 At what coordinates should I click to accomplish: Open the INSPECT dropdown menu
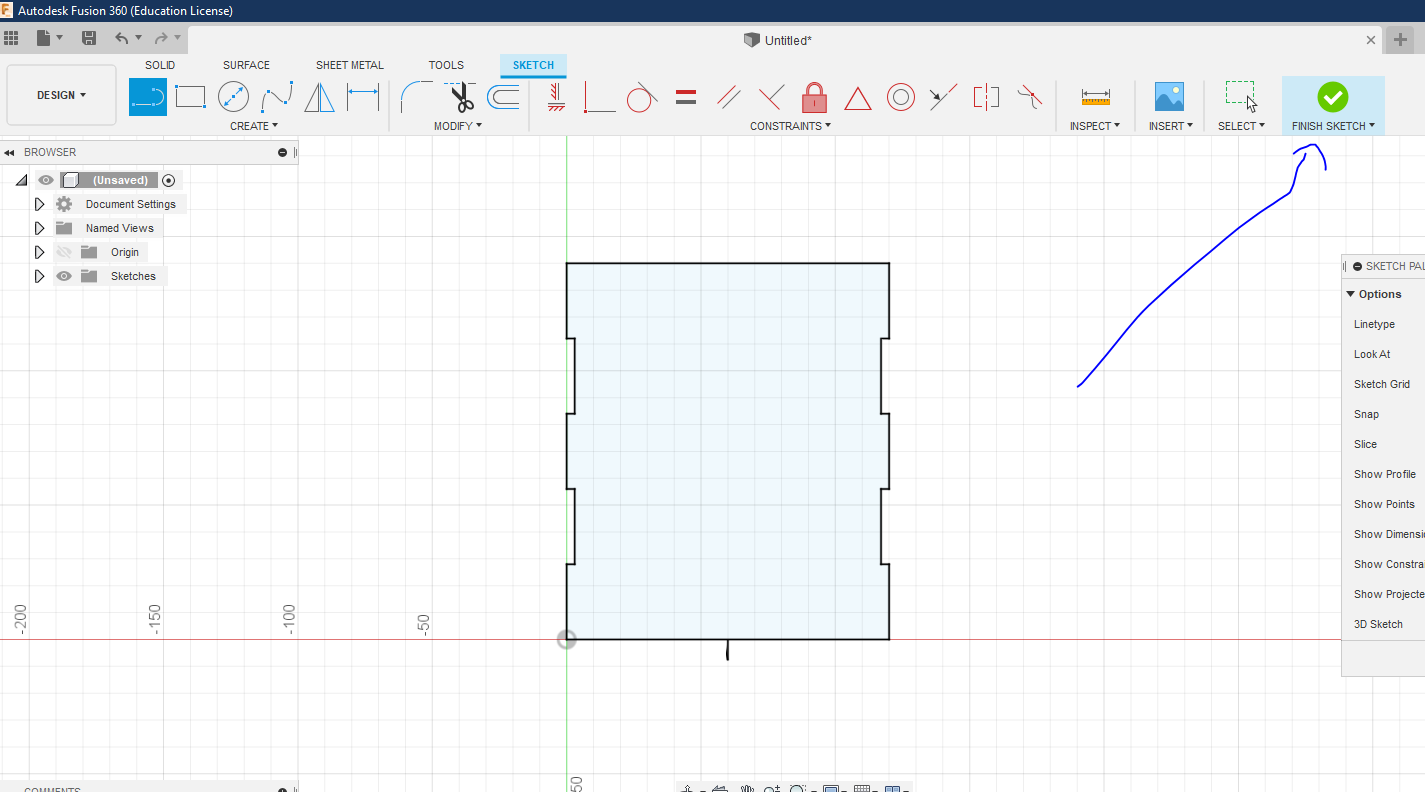click(x=1095, y=126)
